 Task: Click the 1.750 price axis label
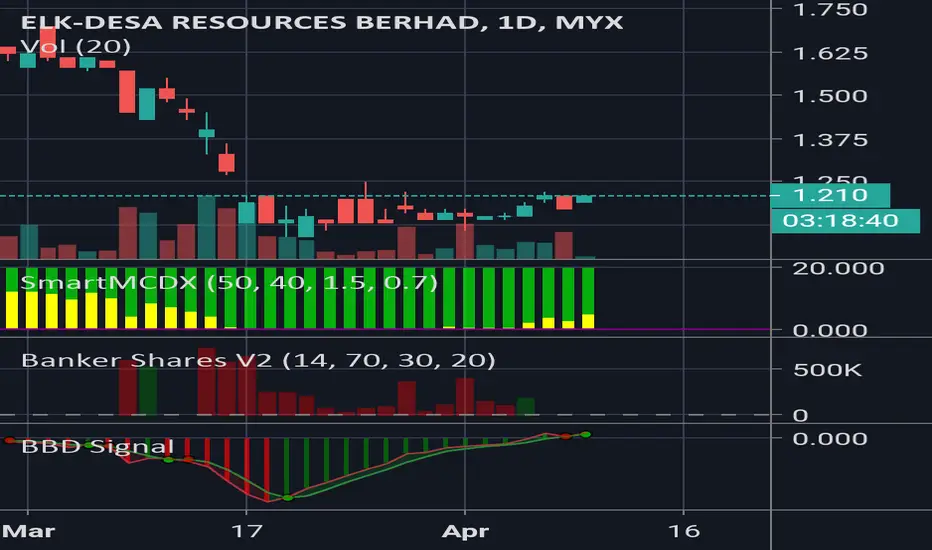(x=830, y=9)
